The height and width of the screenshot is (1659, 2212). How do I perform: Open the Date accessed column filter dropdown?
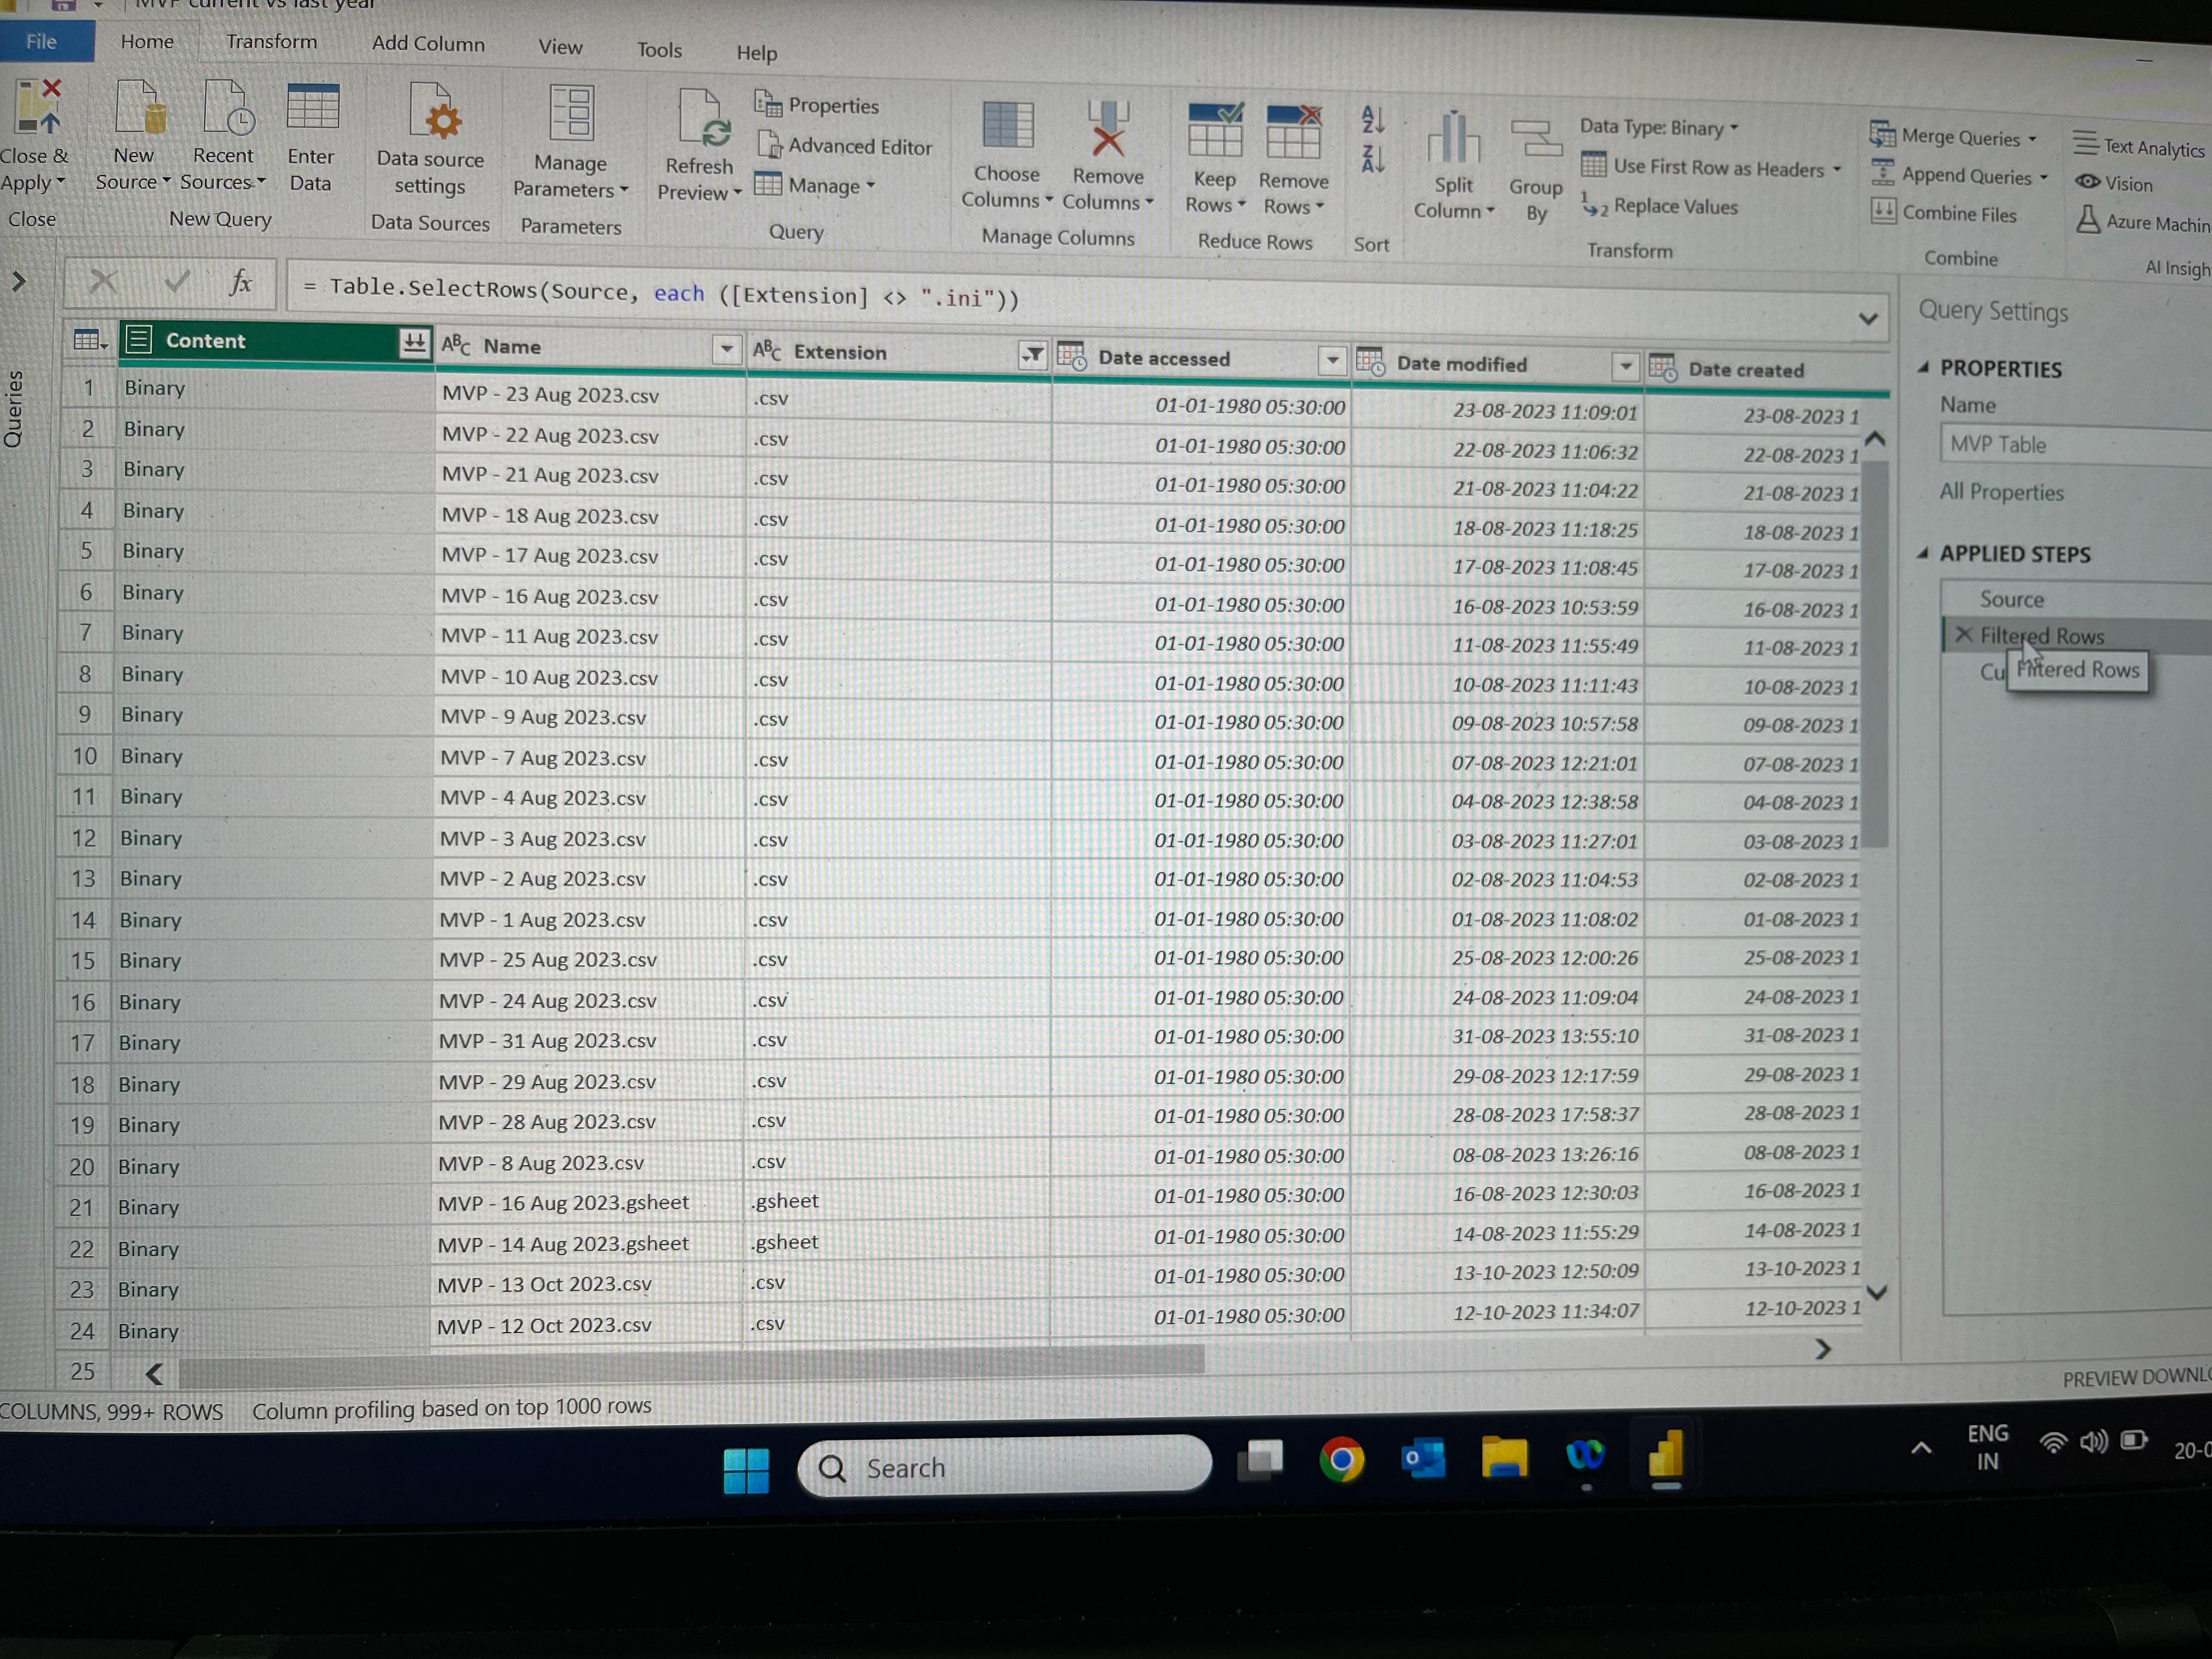[x=1332, y=360]
